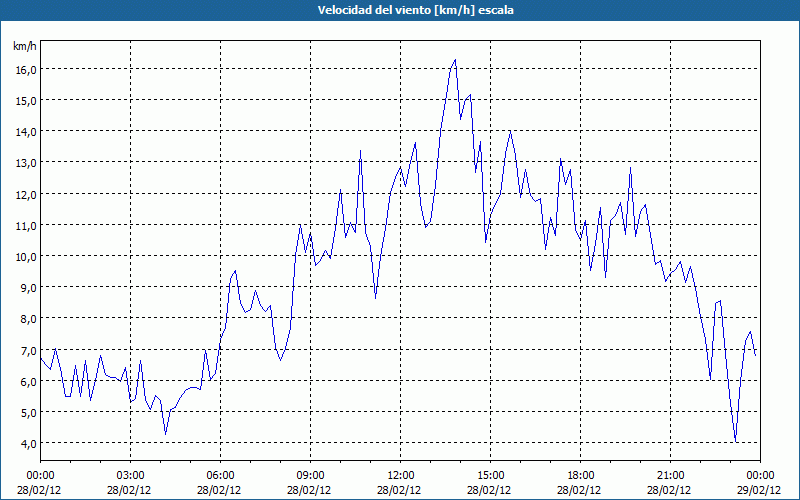Click the title 'Velocidad del viento [km/h] escala'
800x500 pixels.
tap(415, 10)
